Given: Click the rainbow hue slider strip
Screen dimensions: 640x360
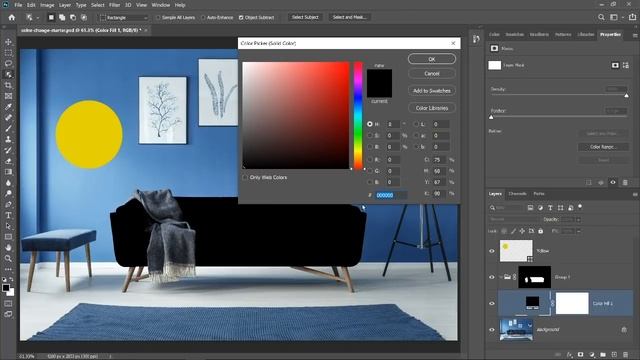Looking at the screenshot, I should (358, 116).
